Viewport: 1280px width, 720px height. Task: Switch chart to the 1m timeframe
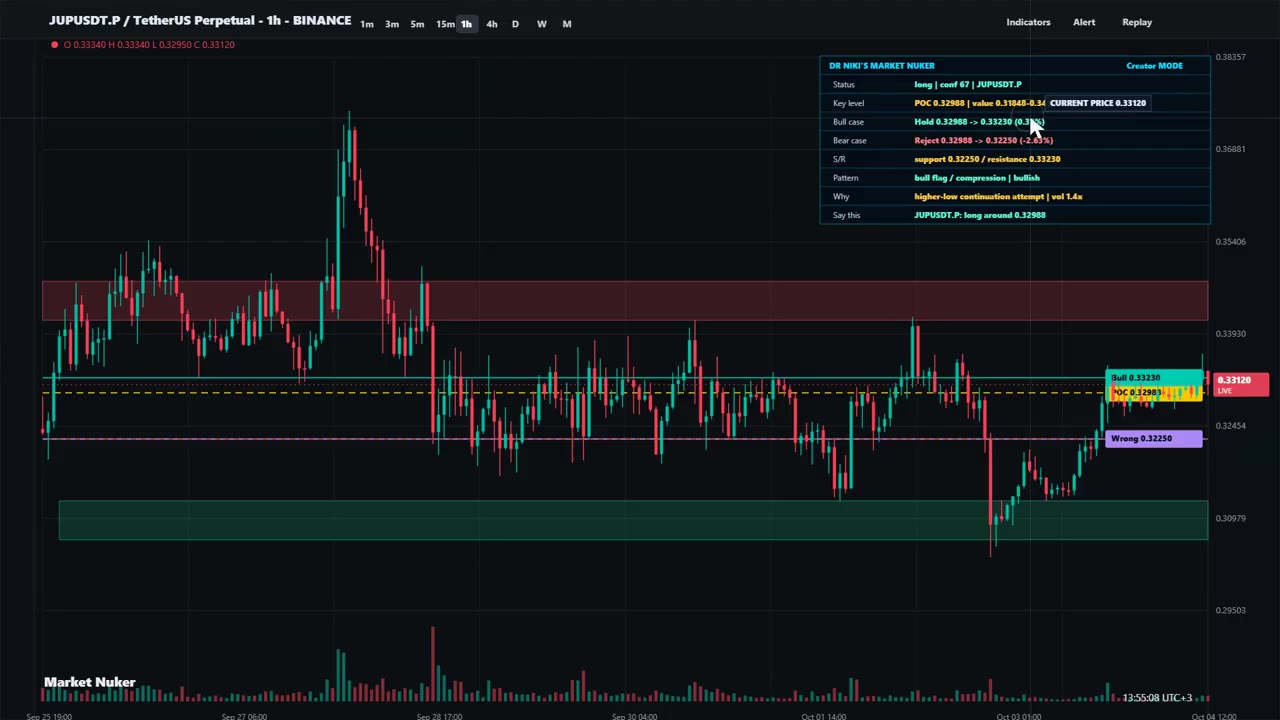coord(367,24)
